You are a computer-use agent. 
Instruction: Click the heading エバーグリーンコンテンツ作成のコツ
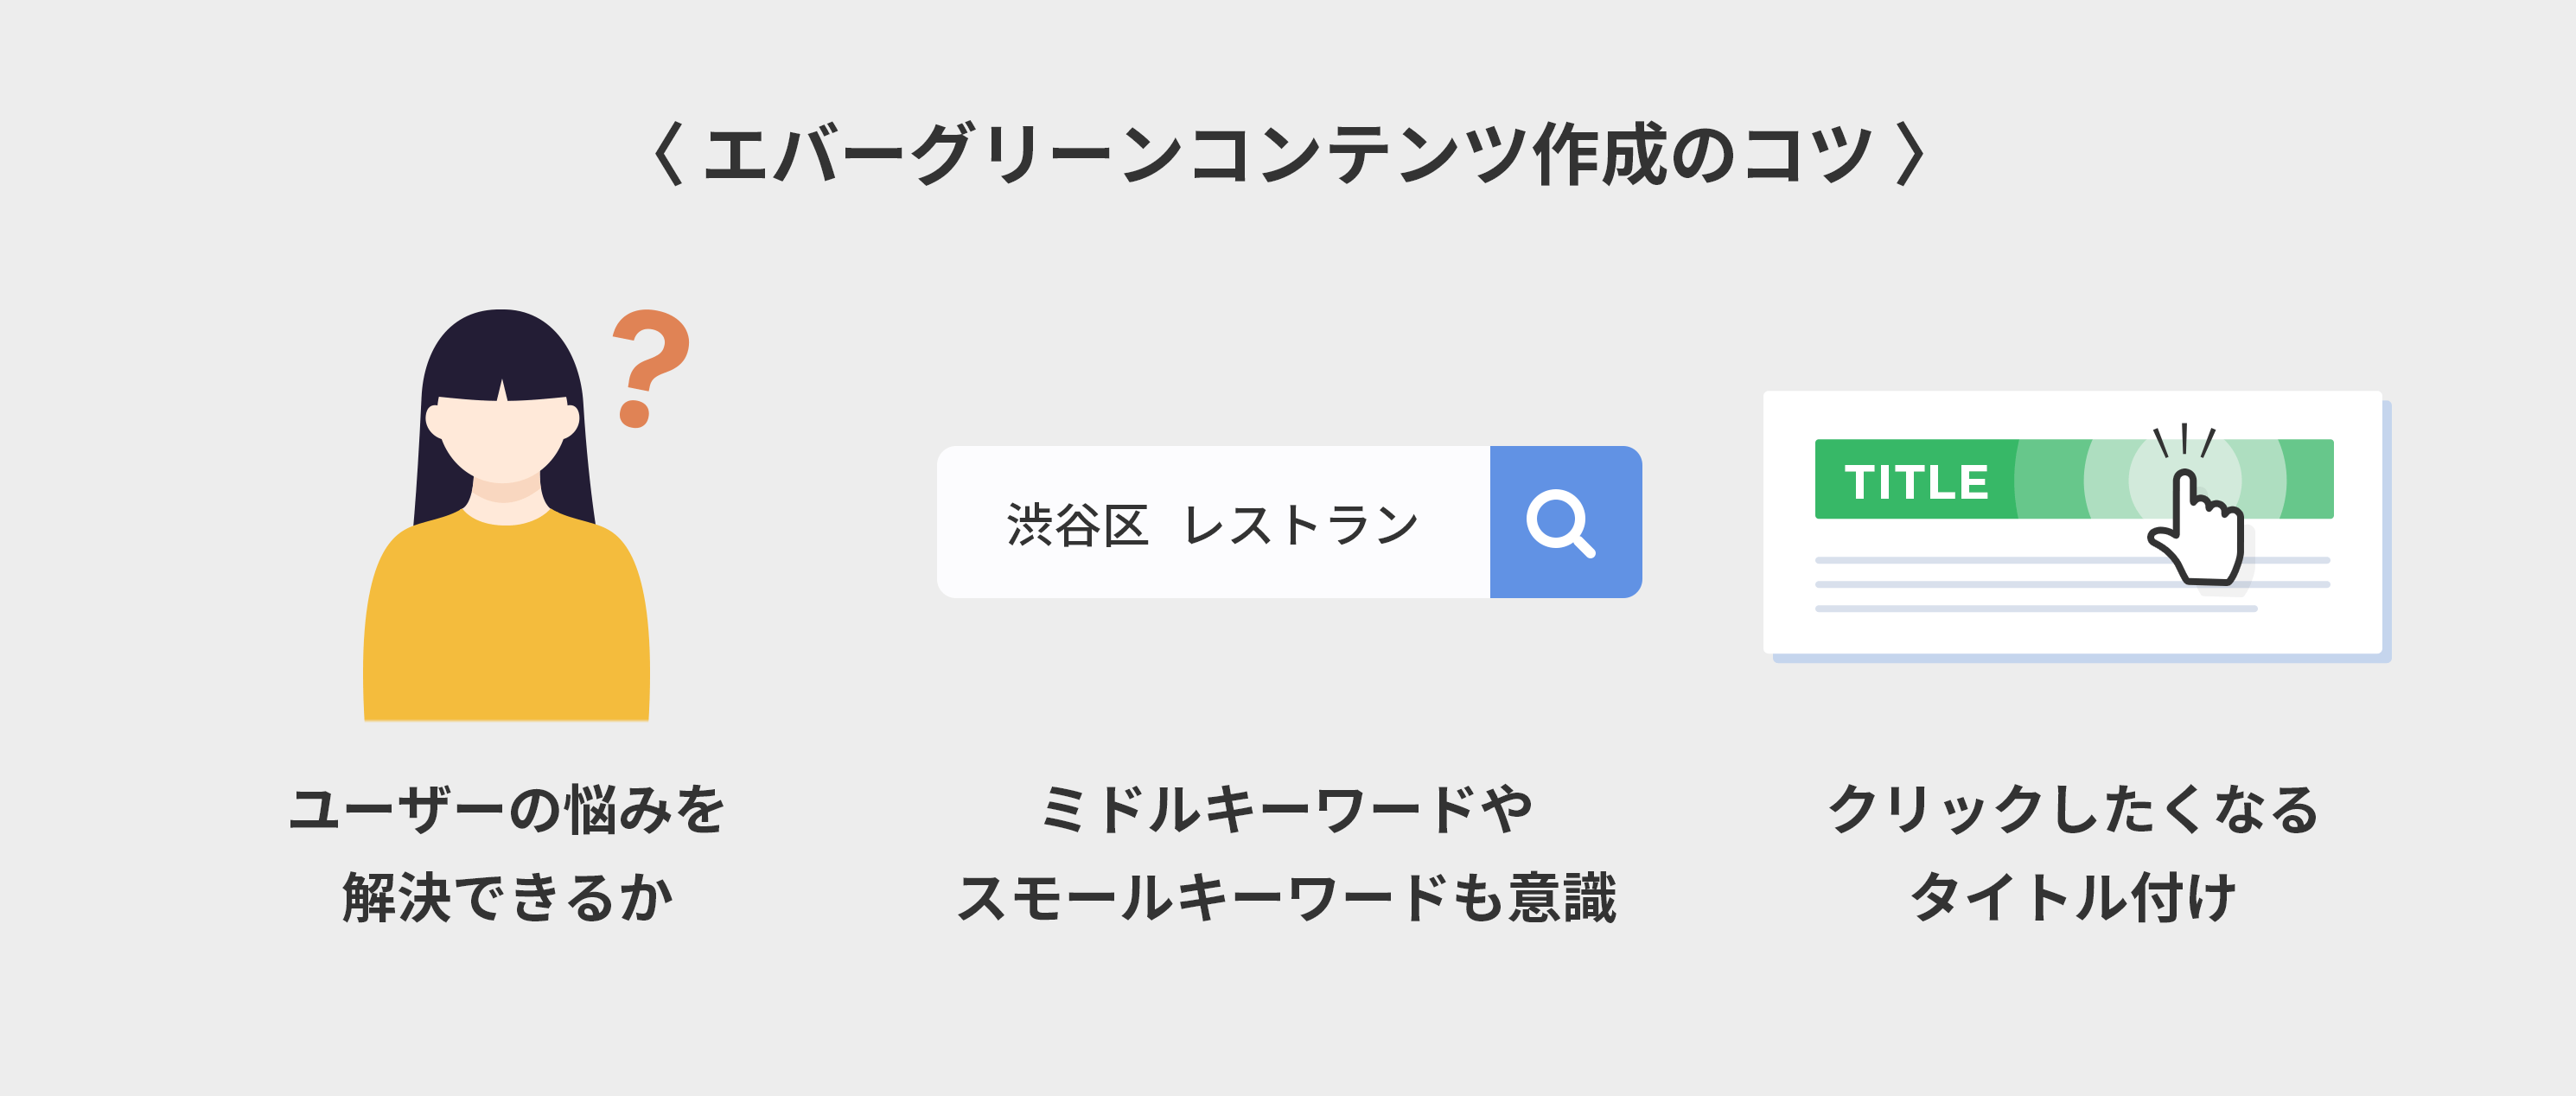(1288, 154)
